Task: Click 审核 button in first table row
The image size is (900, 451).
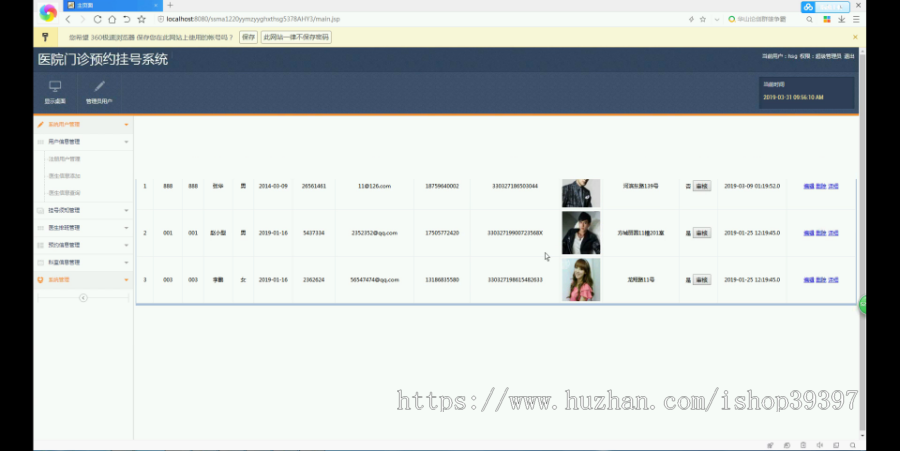Action: pos(701,186)
